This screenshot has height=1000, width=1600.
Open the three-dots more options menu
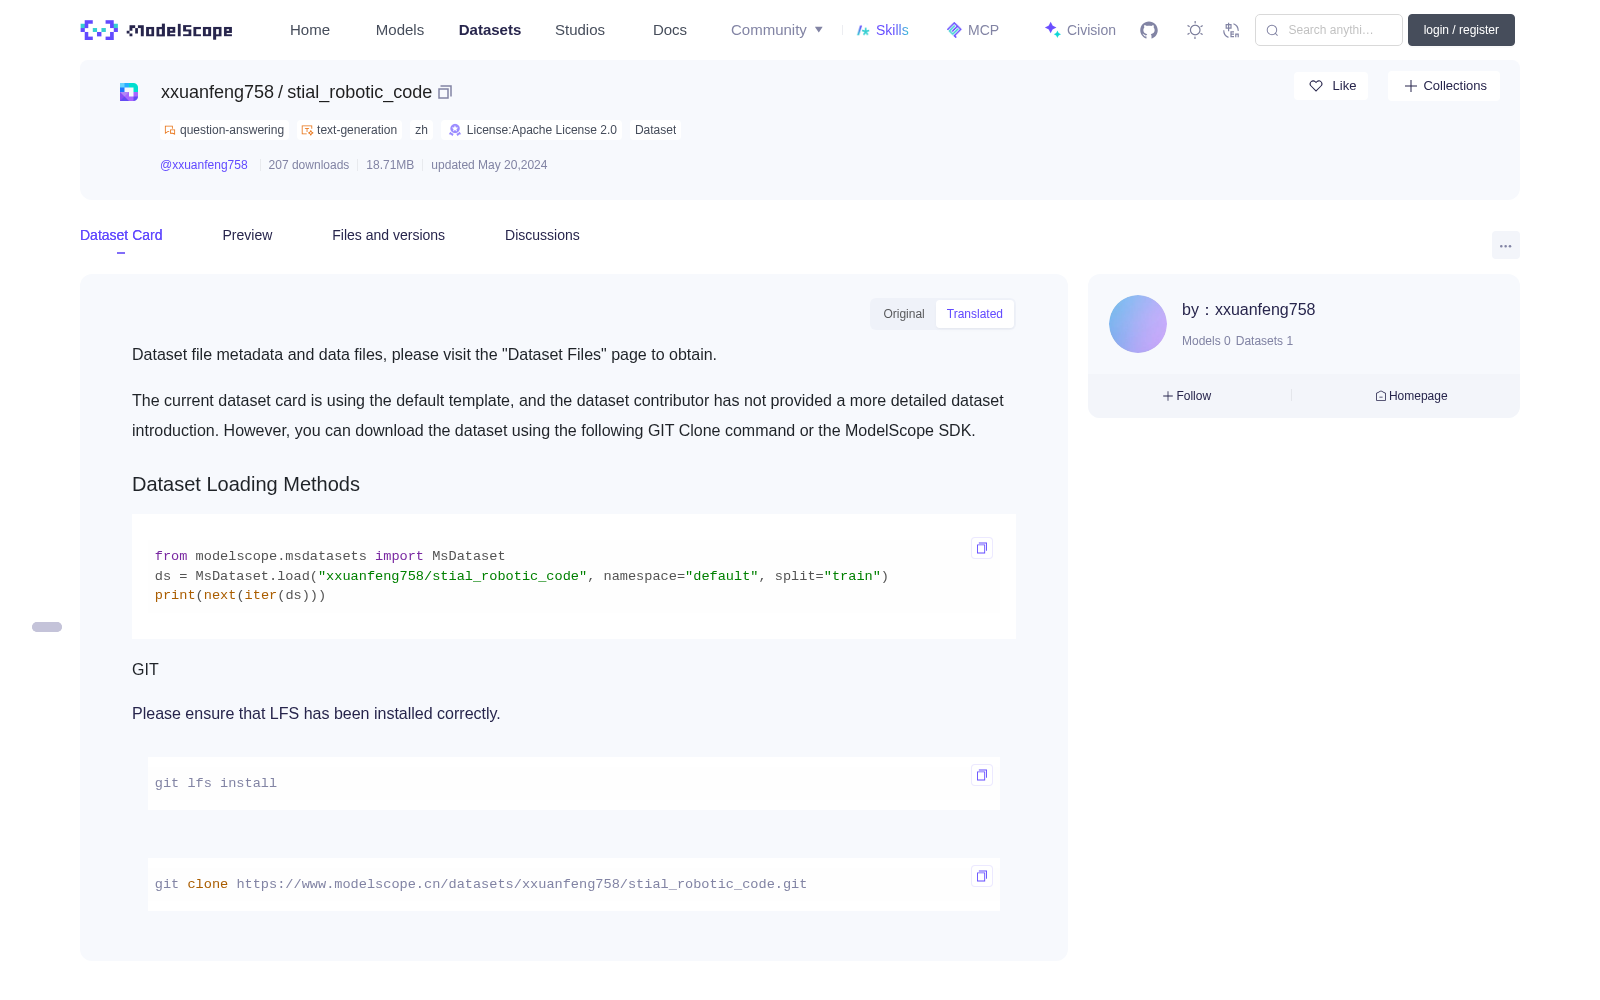[1505, 245]
